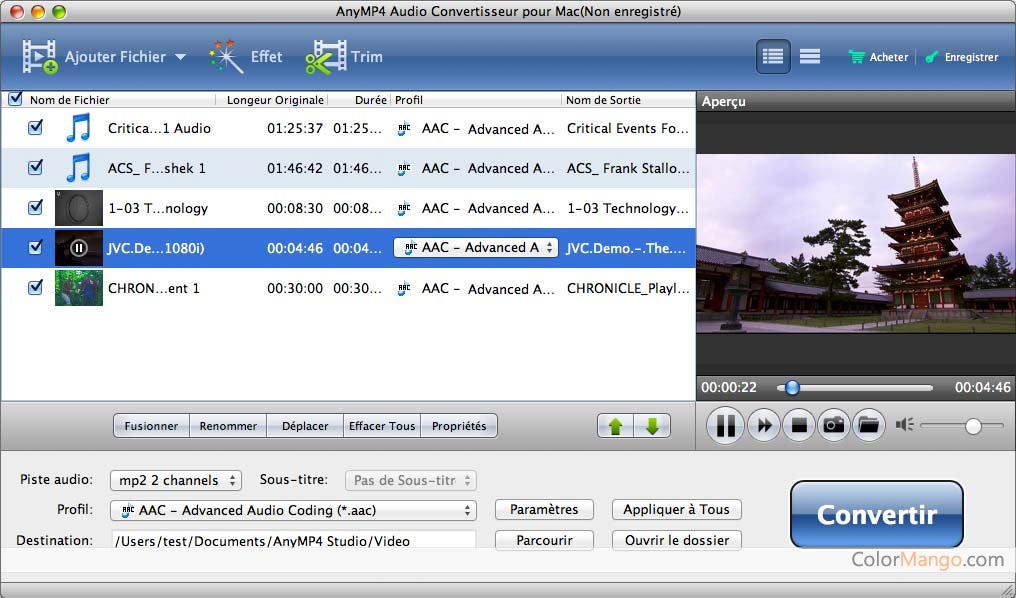The image size is (1016, 598).
Task: Click output name JVC.Demo.-.The....
Action: [626, 248]
